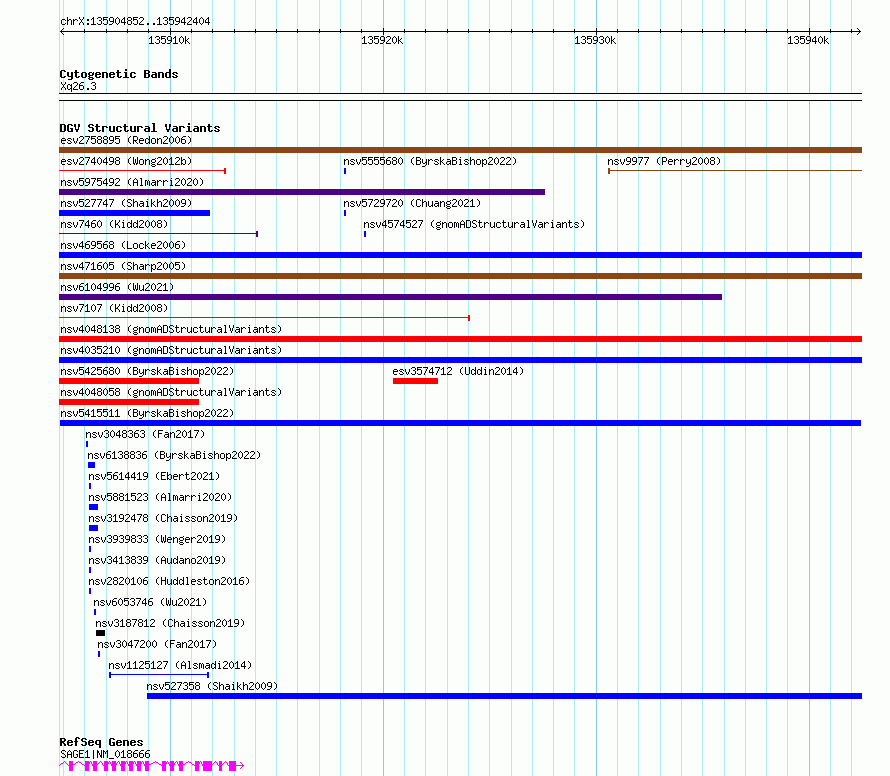
Task: Click the 135910k ruler position
Action: pos(169,40)
